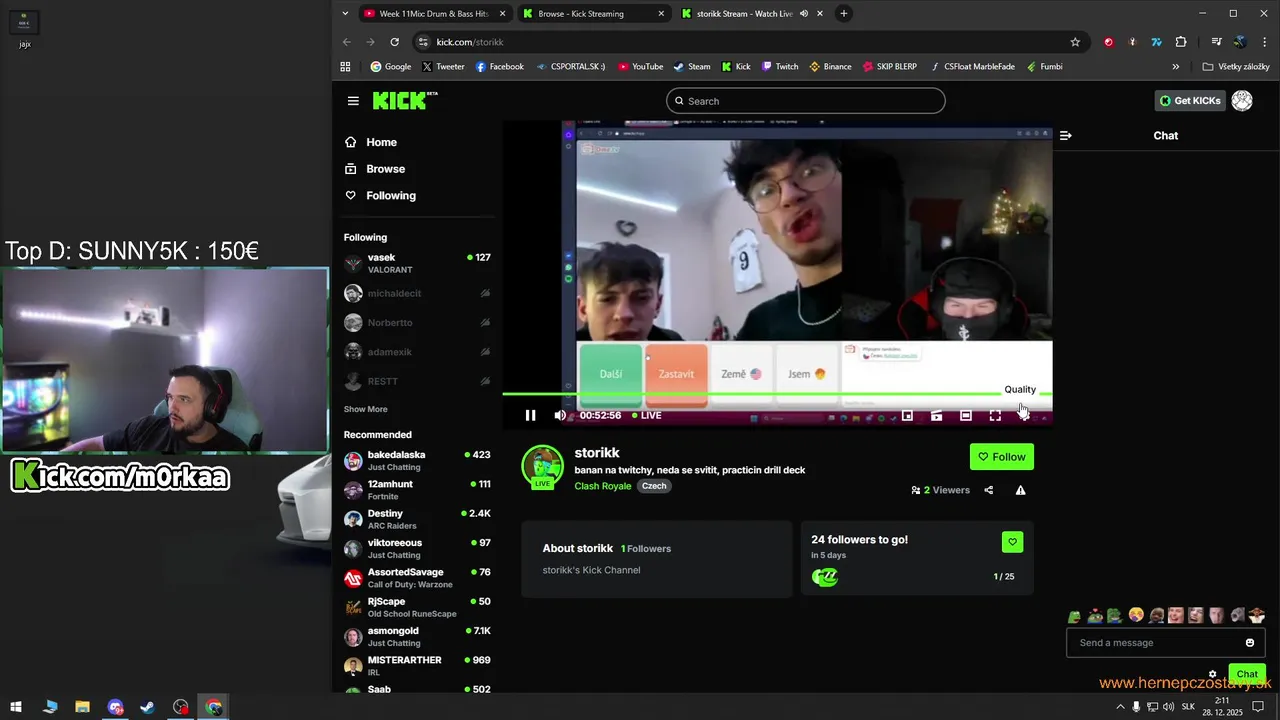Click the stream progress bar
1280x720 pixels.
[x=777, y=394]
